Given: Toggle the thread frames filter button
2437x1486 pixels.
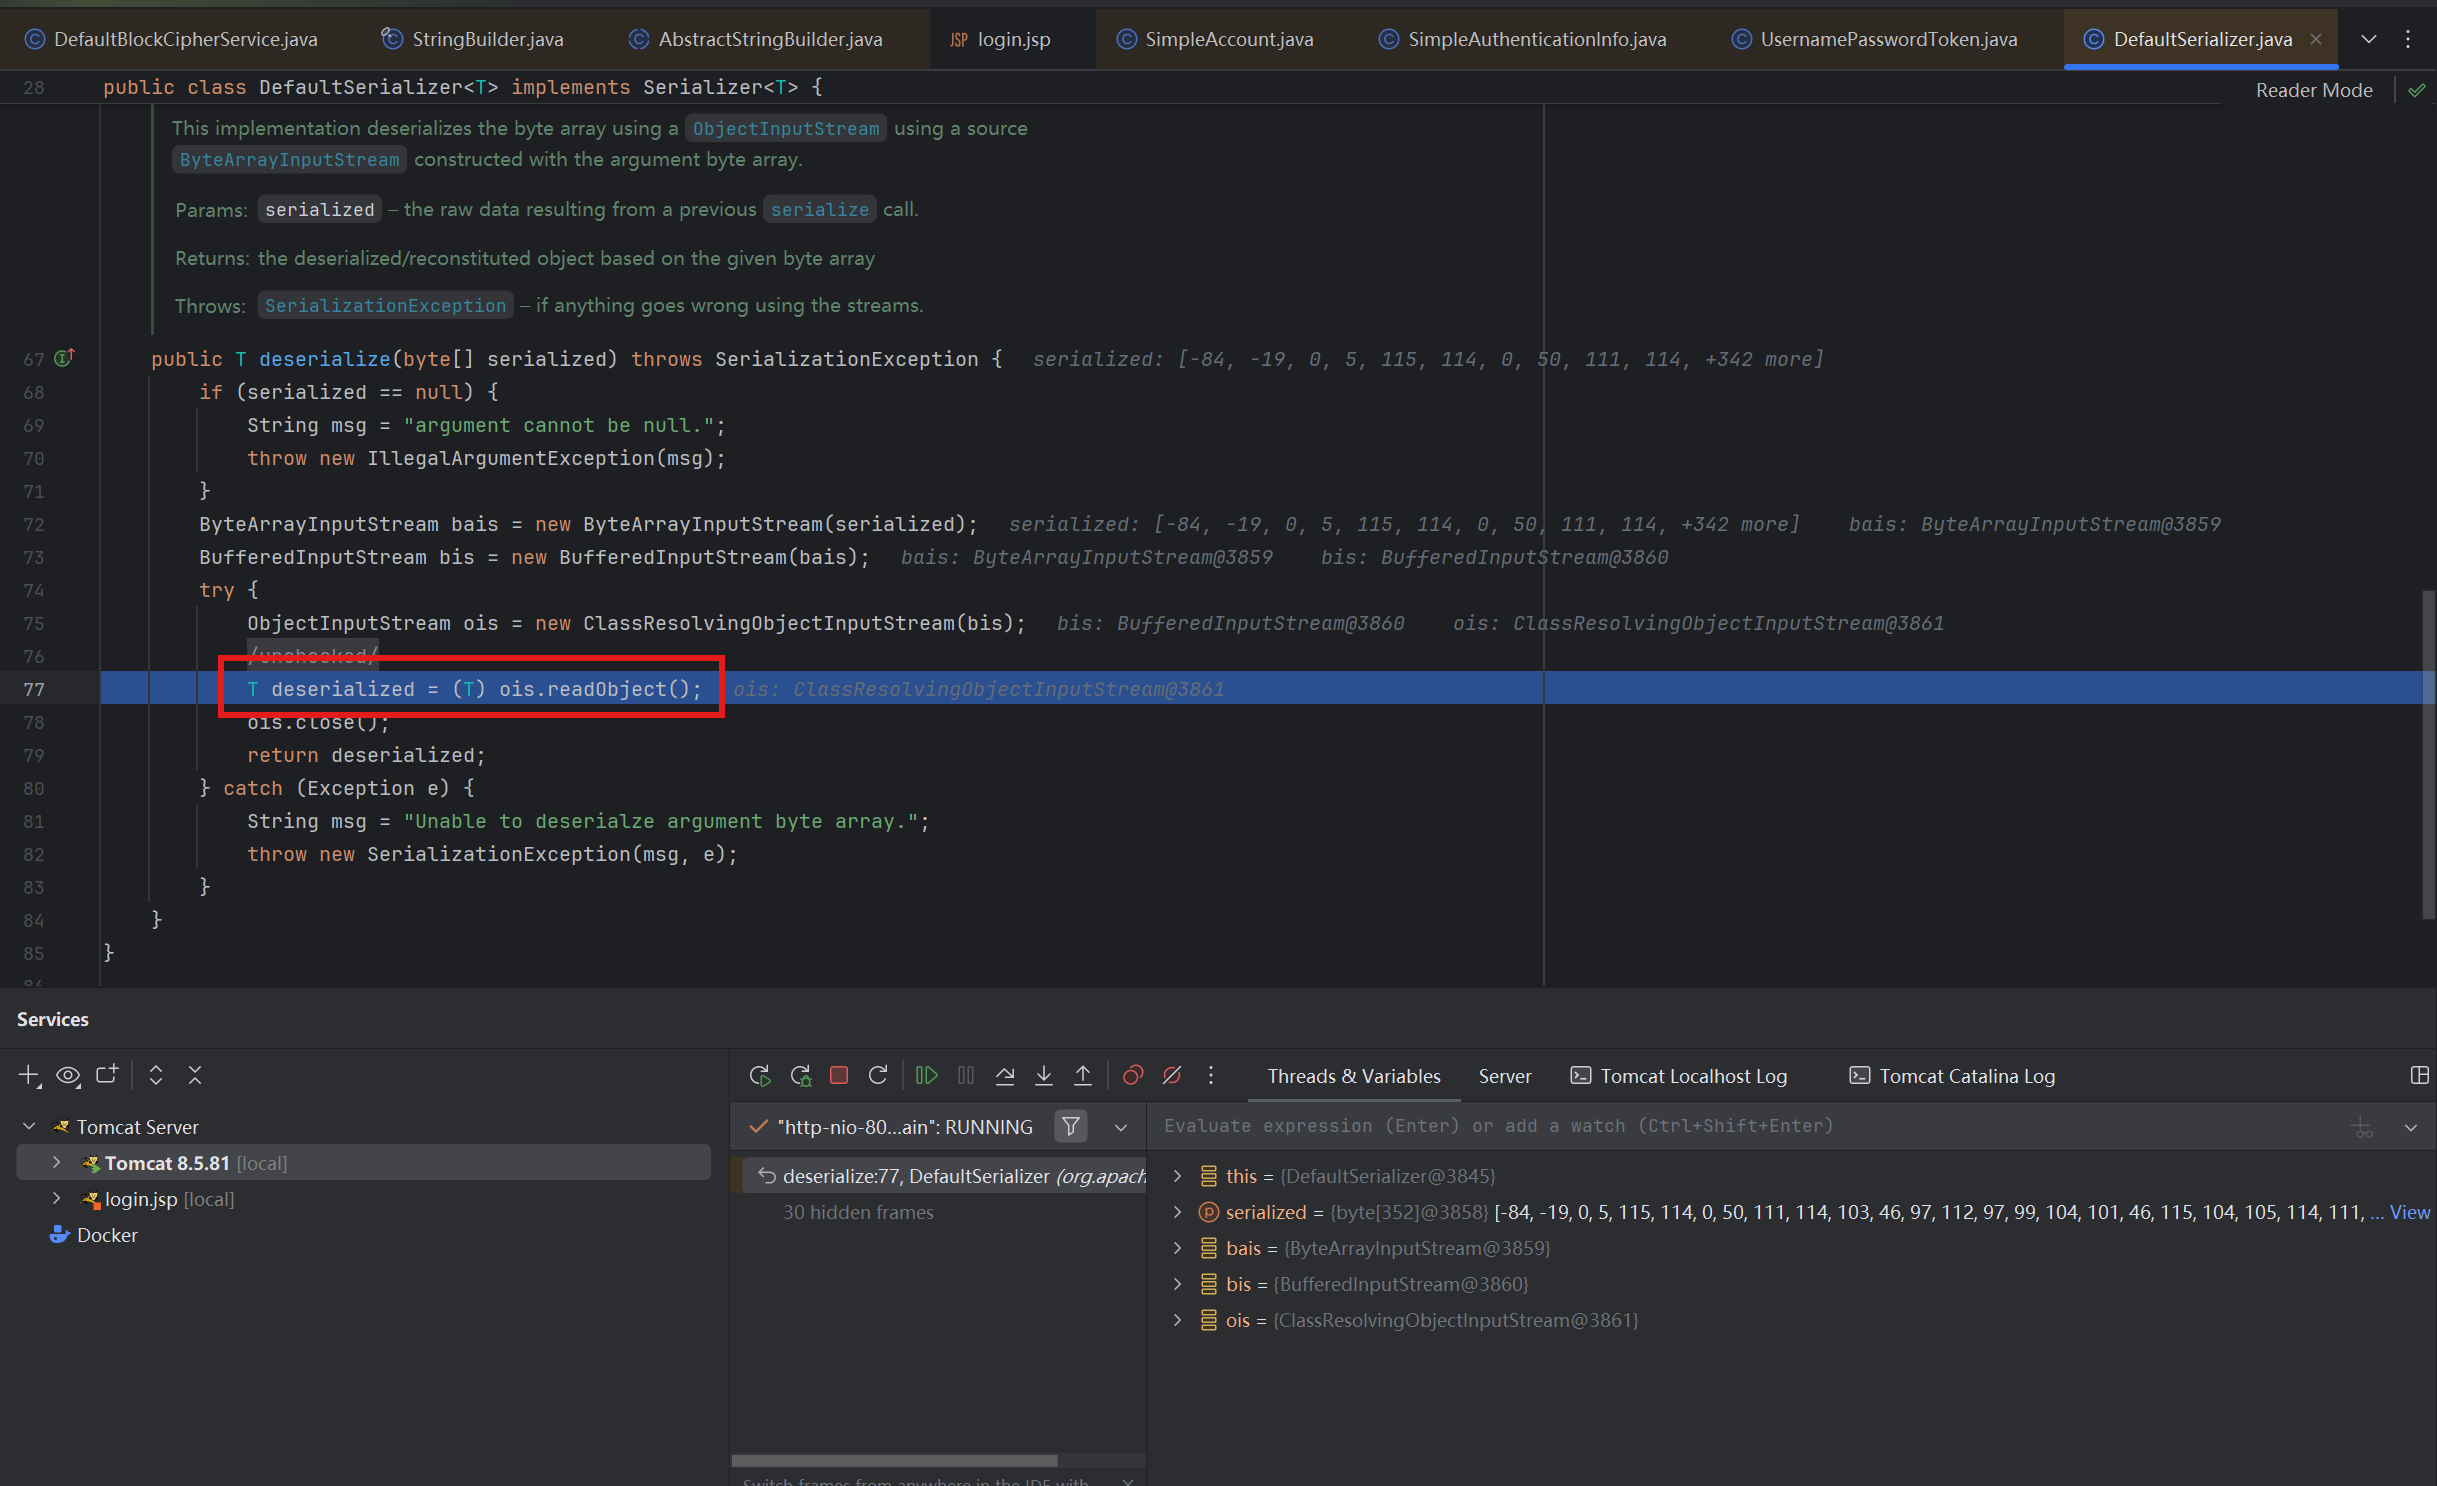Looking at the screenshot, I should click(x=1070, y=1127).
